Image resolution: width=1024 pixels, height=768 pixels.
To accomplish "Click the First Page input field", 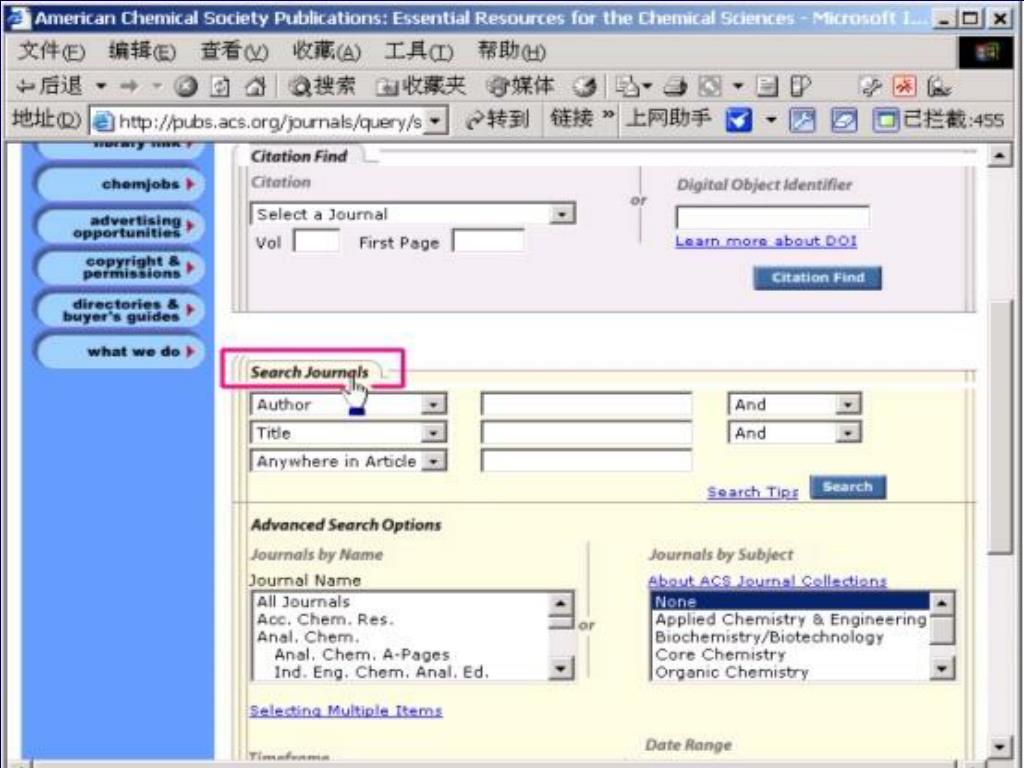I will 488,241.
